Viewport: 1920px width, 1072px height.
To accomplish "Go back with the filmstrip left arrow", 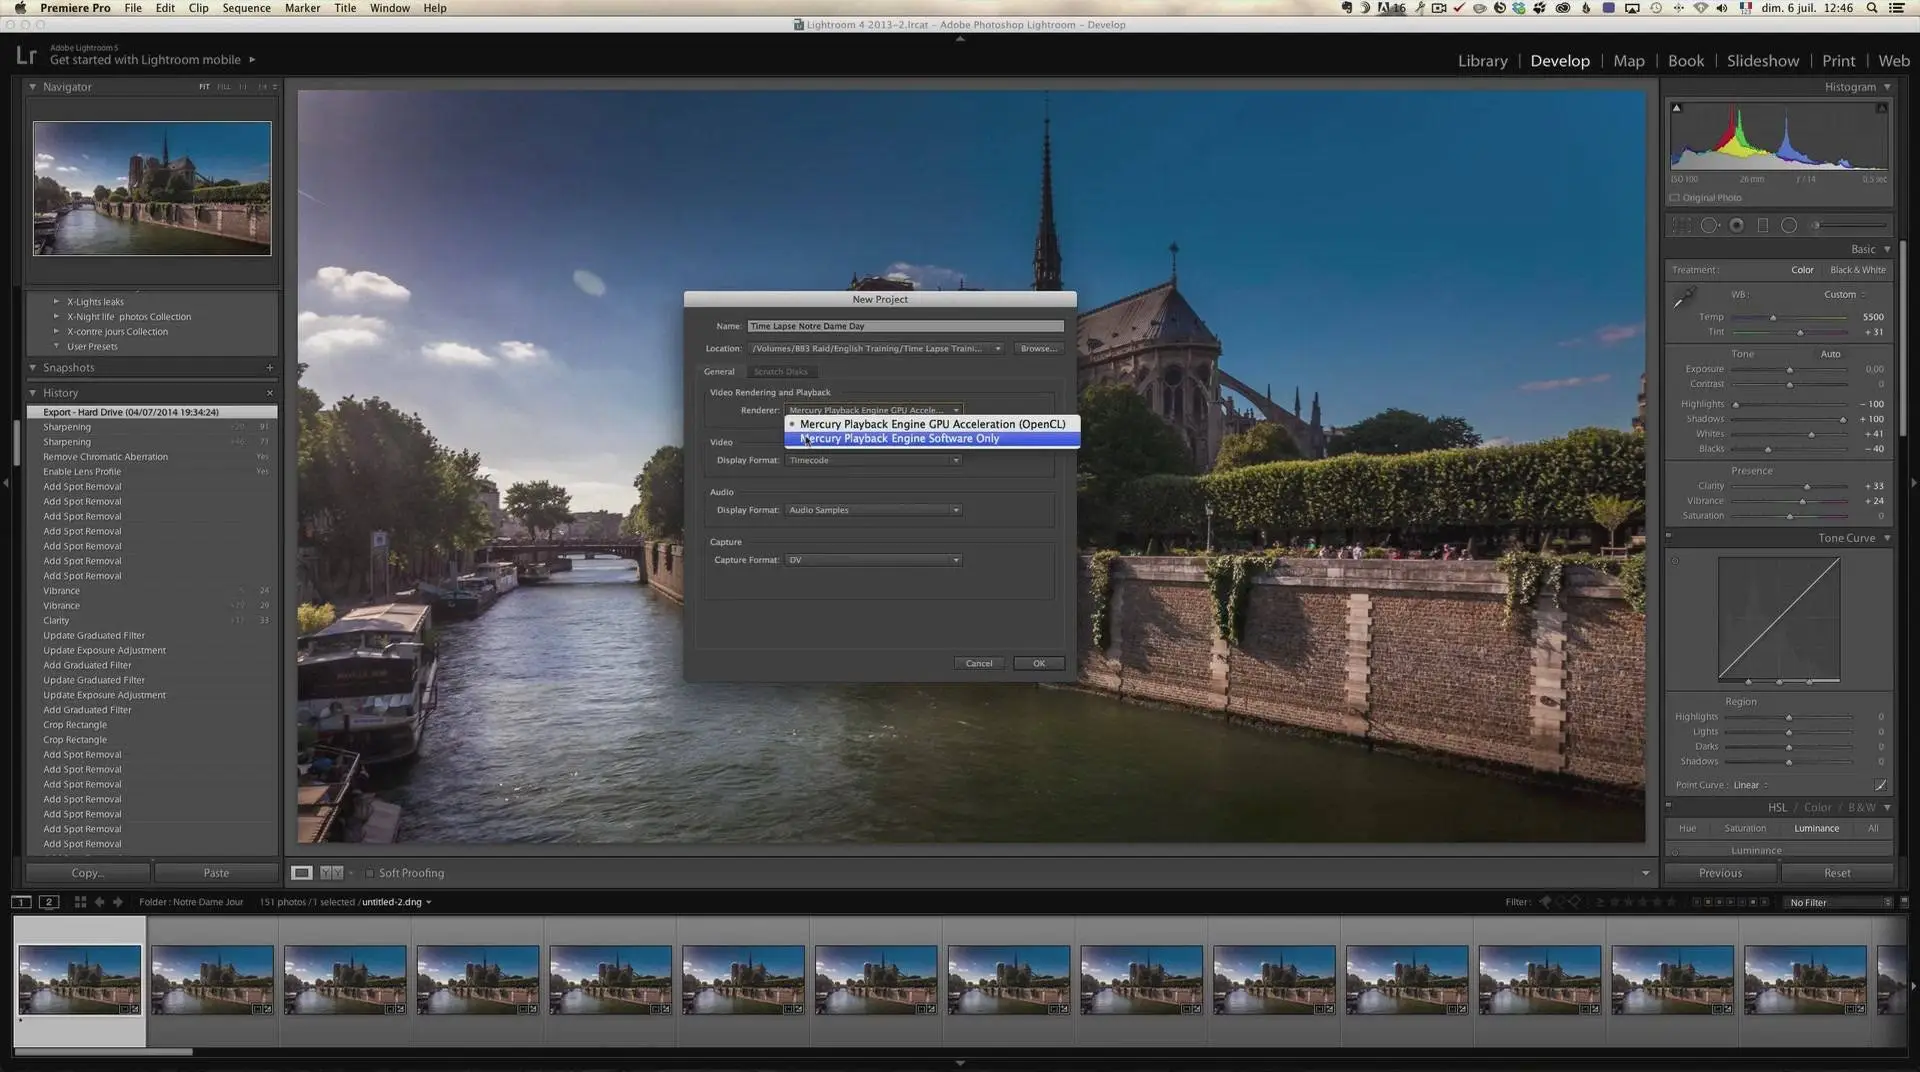I will 99,902.
